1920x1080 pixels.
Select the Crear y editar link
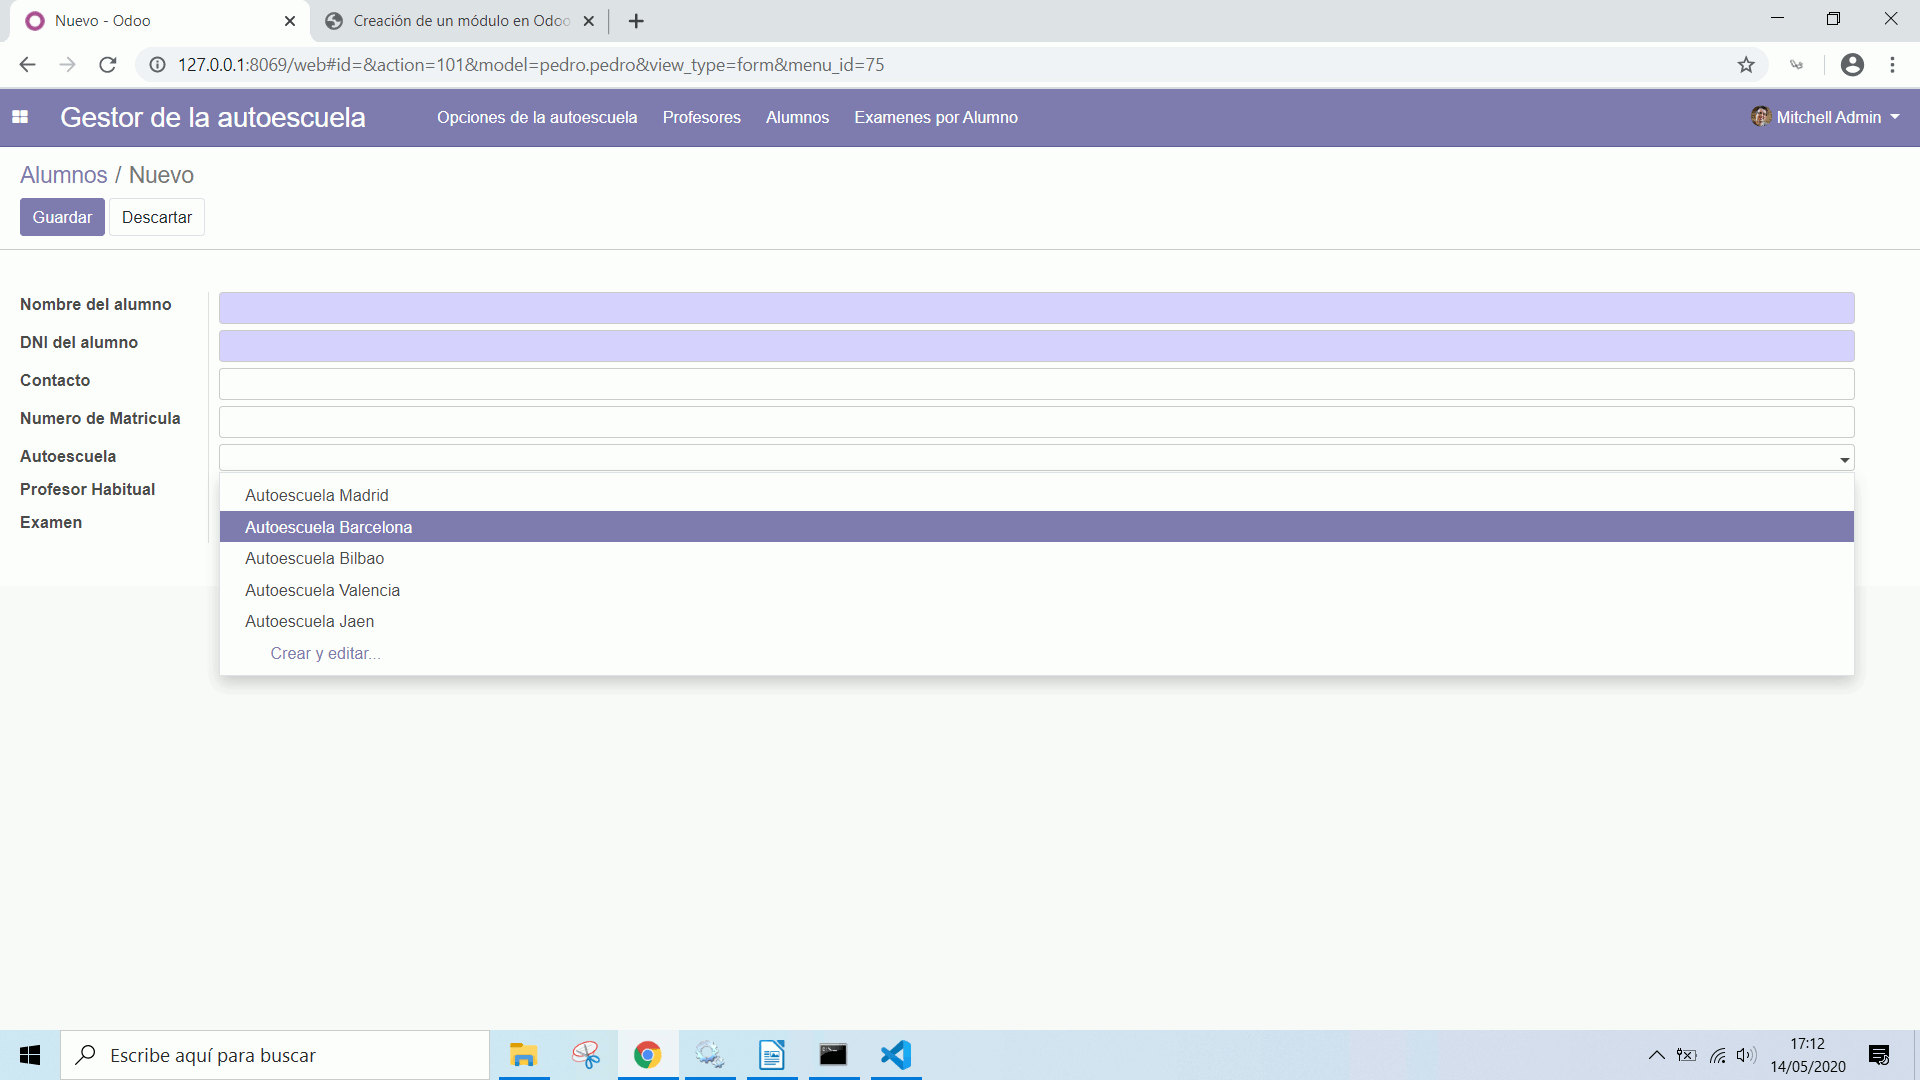point(325,653)
